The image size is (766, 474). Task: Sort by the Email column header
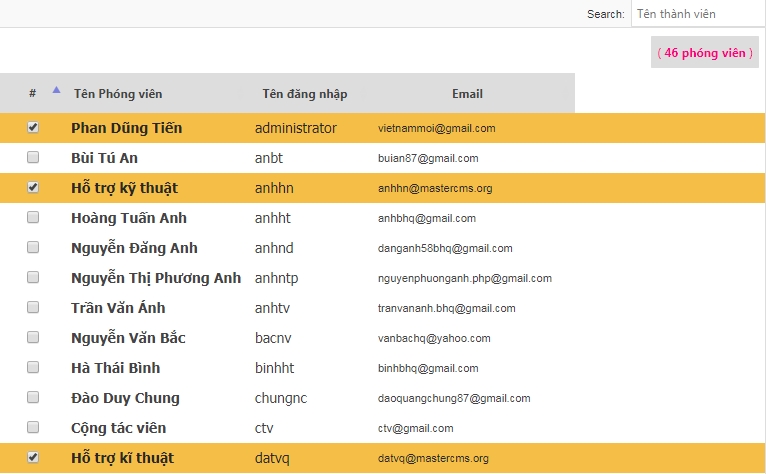pyautogui.click(x=467, y=93)
